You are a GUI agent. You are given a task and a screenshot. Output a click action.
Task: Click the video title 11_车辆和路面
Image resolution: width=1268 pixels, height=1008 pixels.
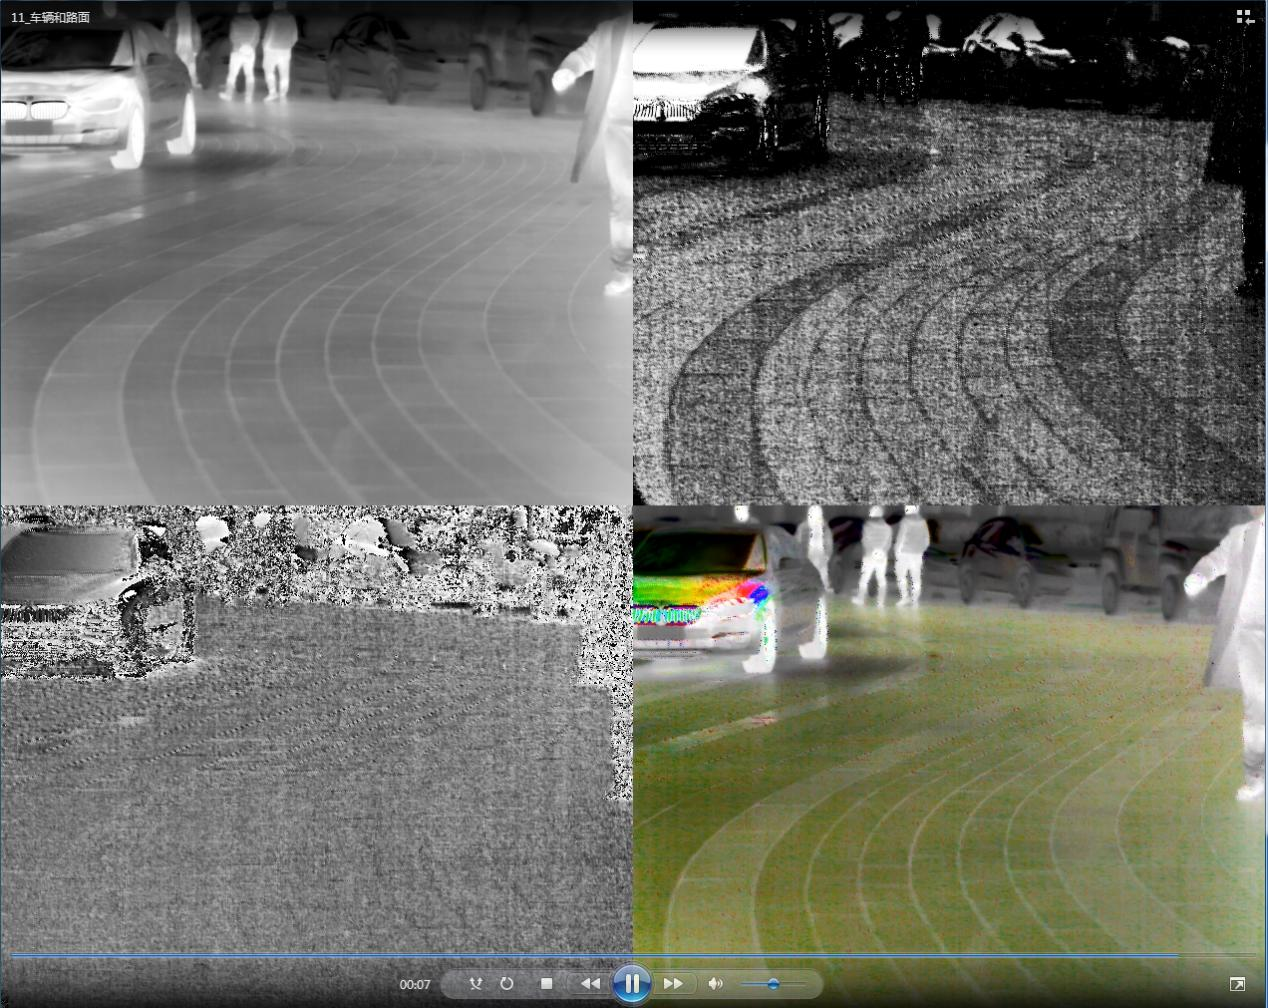click(51, 18)
